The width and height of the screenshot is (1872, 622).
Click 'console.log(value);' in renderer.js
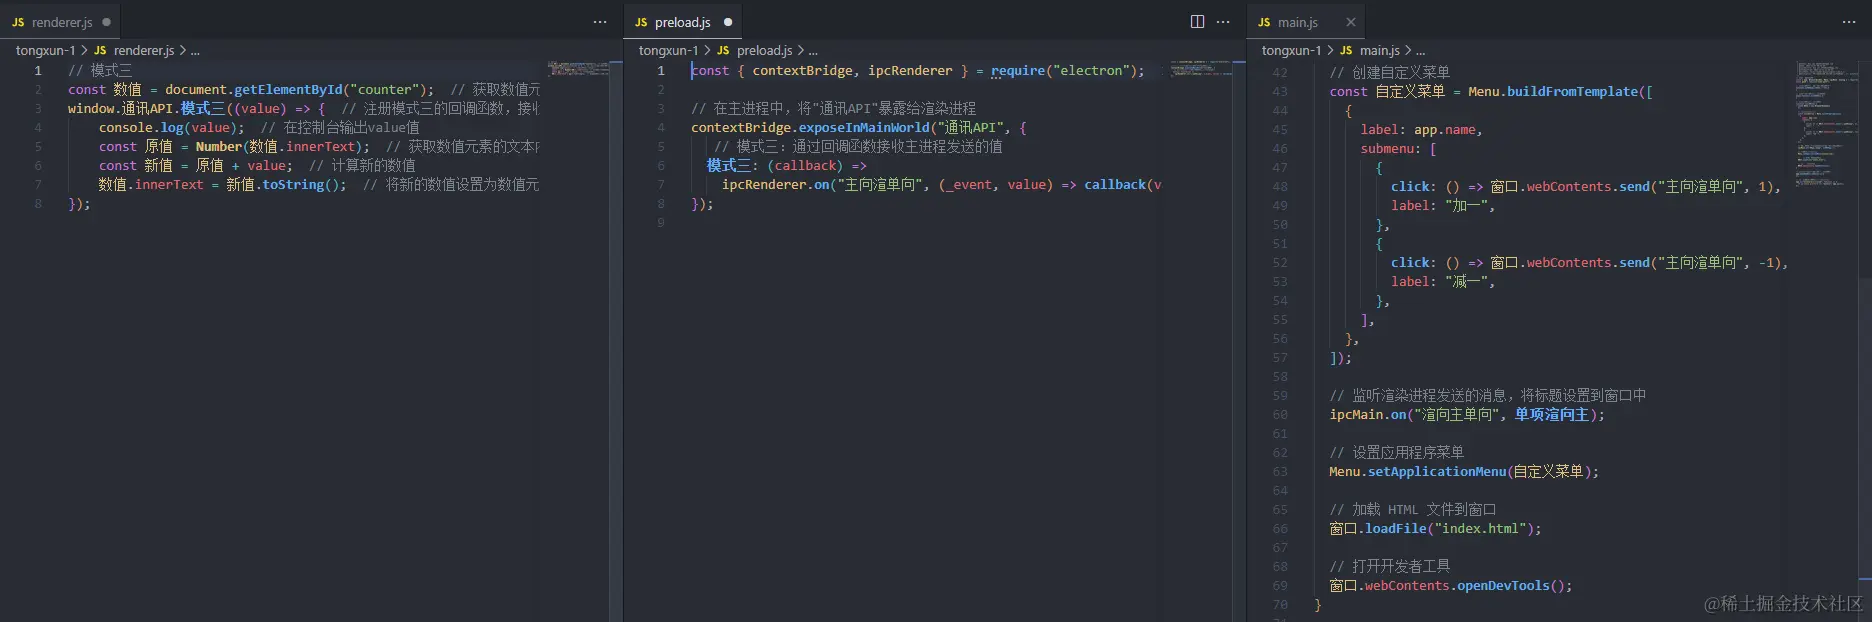(172, 127)
